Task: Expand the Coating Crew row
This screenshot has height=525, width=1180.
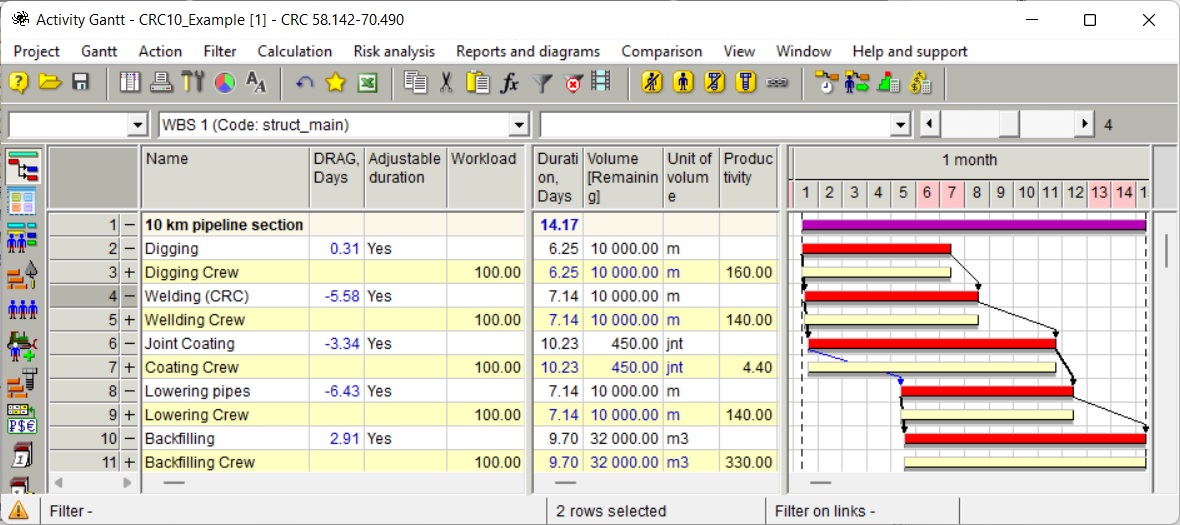Action: click(x=131, y=367)
